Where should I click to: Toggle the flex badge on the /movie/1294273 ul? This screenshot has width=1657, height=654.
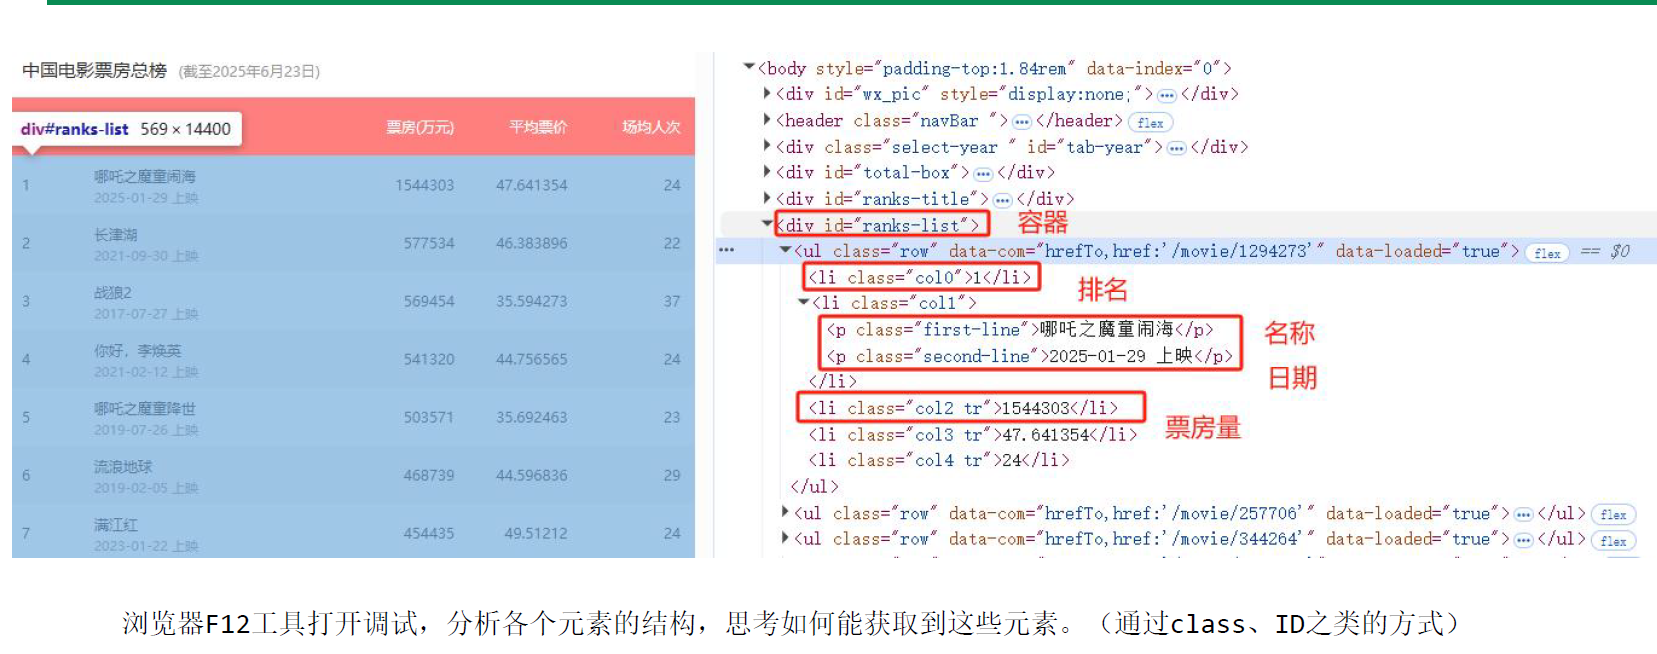tap(1547, 253)
